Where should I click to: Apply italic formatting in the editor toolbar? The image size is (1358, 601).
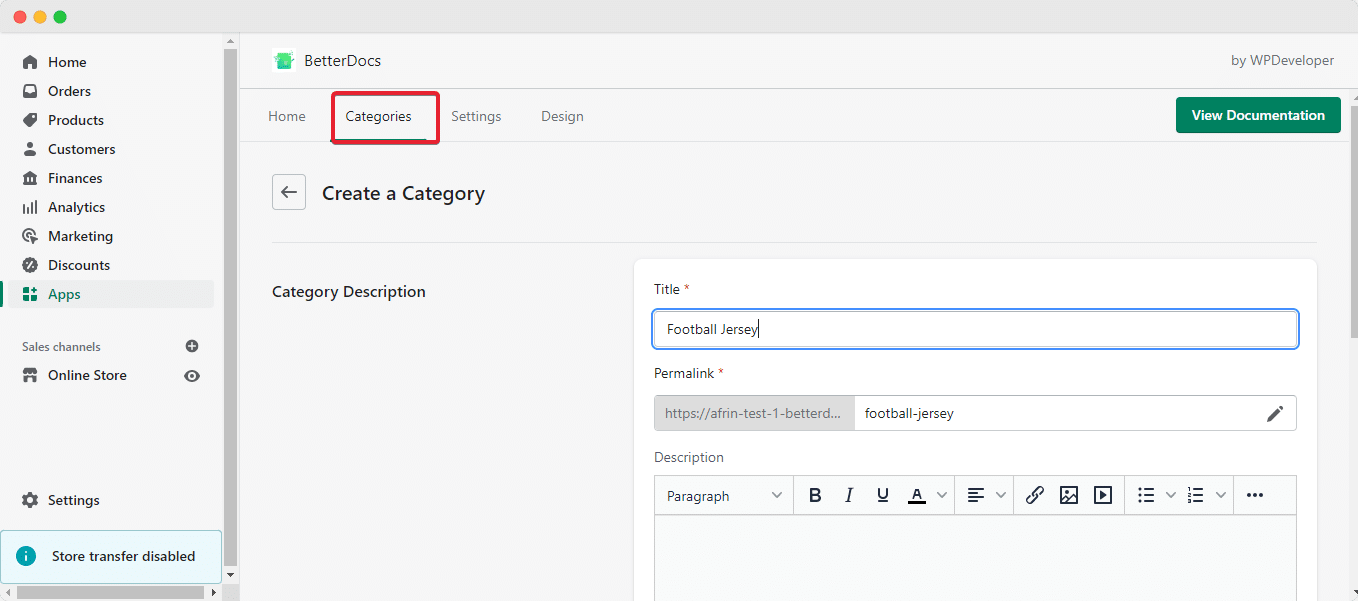coord(849,494)
